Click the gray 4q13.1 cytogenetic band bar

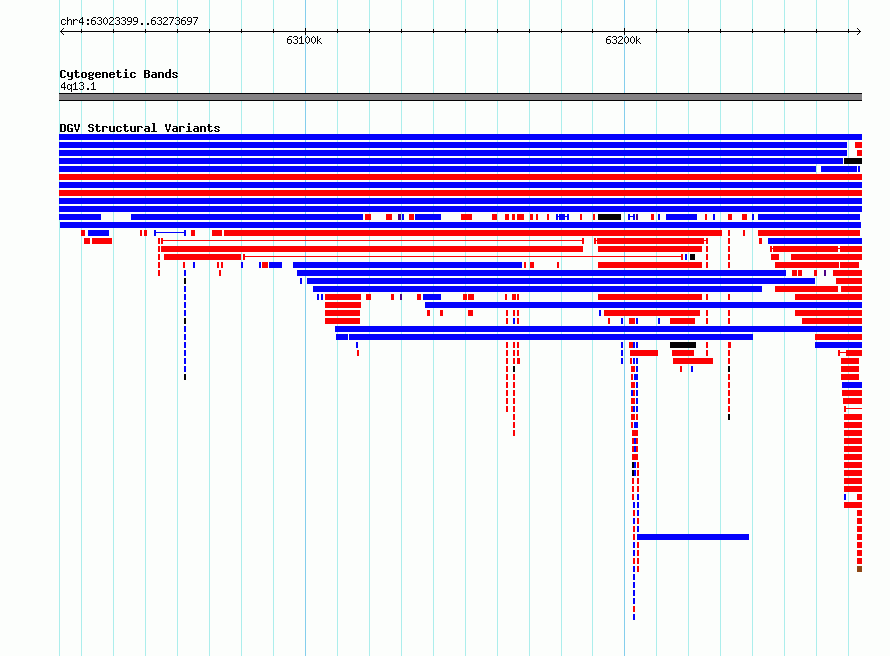point(460,97)
